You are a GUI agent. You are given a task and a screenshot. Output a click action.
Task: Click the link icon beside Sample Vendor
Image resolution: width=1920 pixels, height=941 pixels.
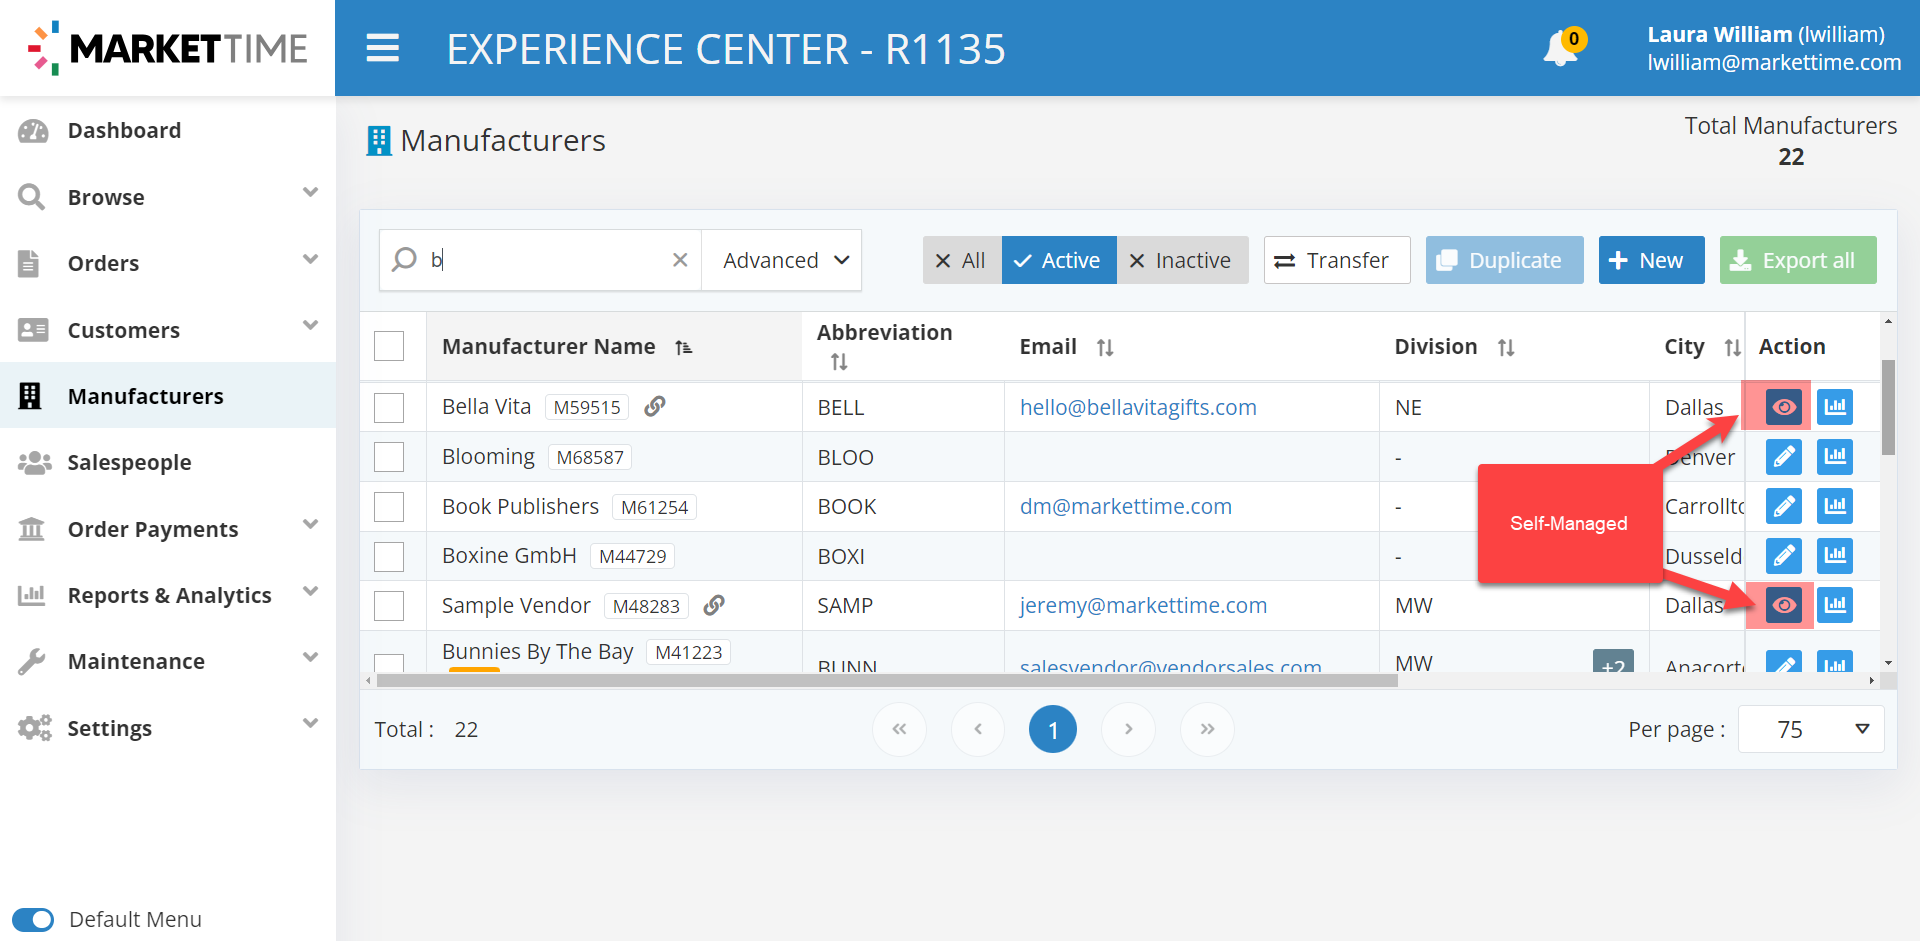[714, 605]
